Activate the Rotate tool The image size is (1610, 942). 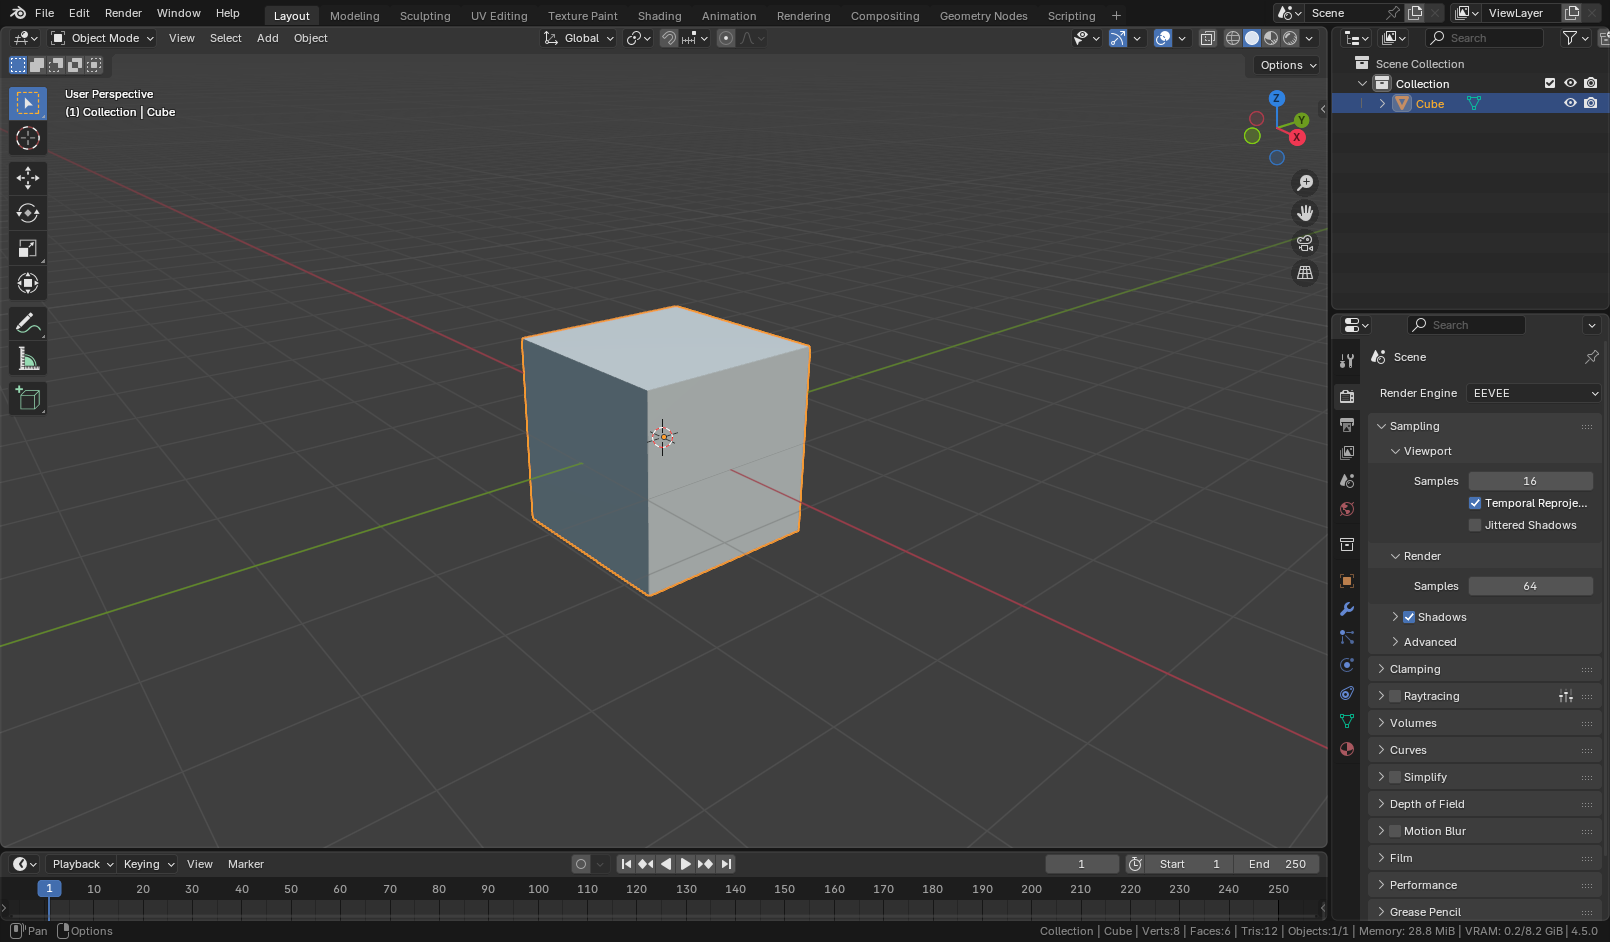(28, 213)
